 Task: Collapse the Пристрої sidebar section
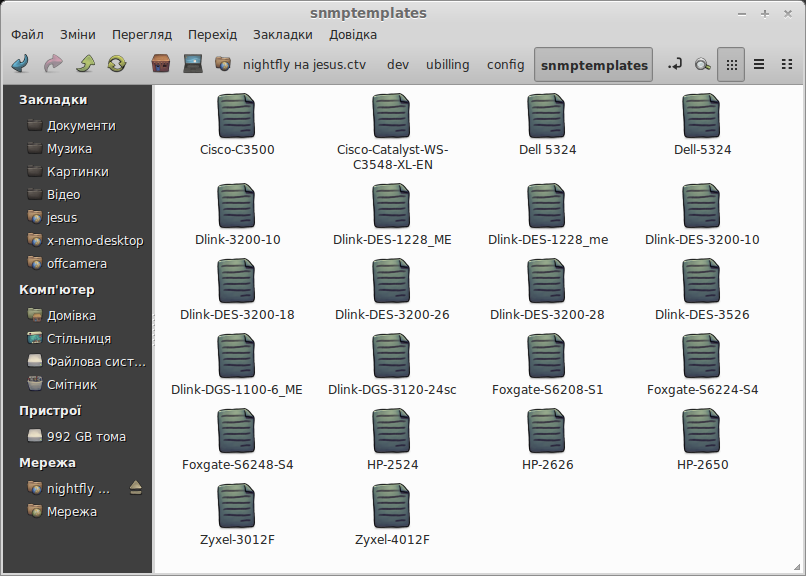[x=50, y=411]
